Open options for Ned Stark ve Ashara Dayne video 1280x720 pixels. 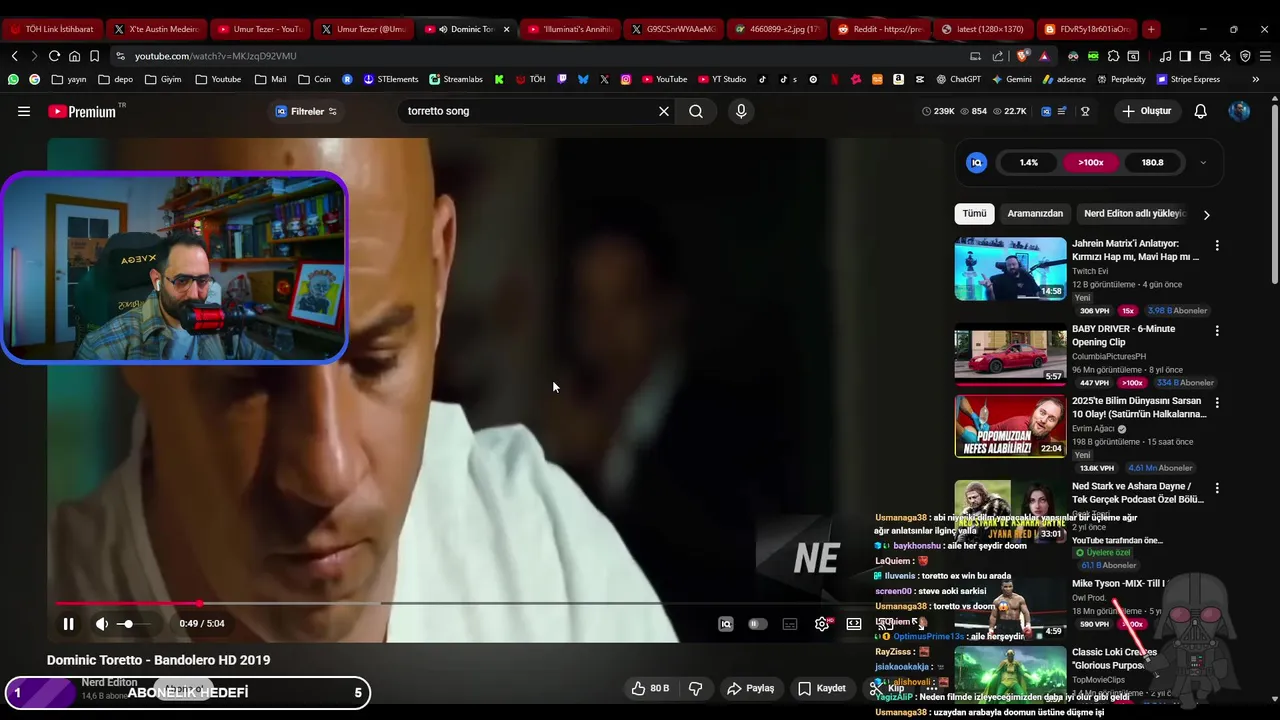(x=1217, y=488)
